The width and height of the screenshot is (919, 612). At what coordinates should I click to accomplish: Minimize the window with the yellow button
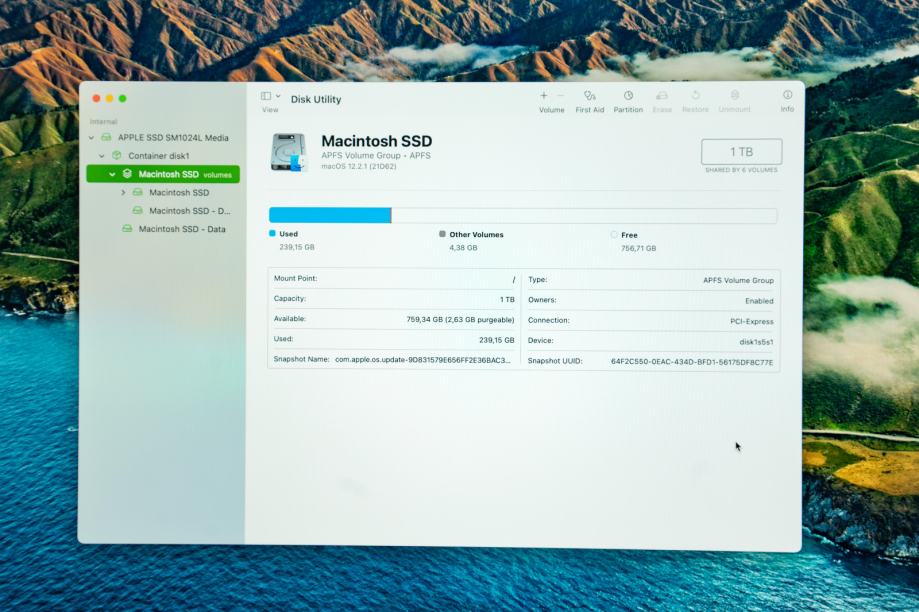point(110,98)
